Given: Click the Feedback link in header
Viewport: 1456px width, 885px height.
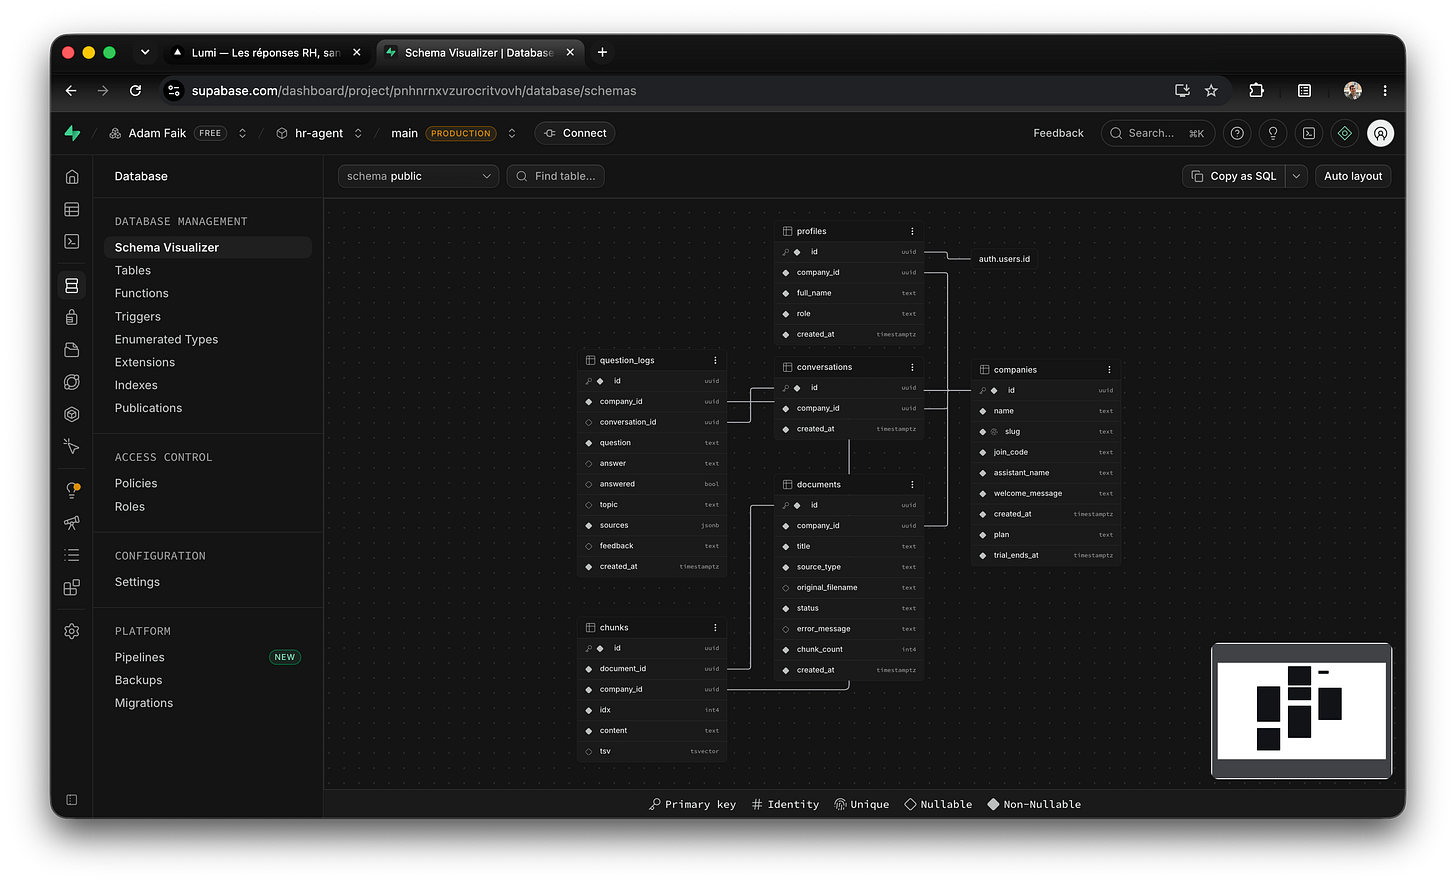Looking at the screenshot, I should (1058, 133).
